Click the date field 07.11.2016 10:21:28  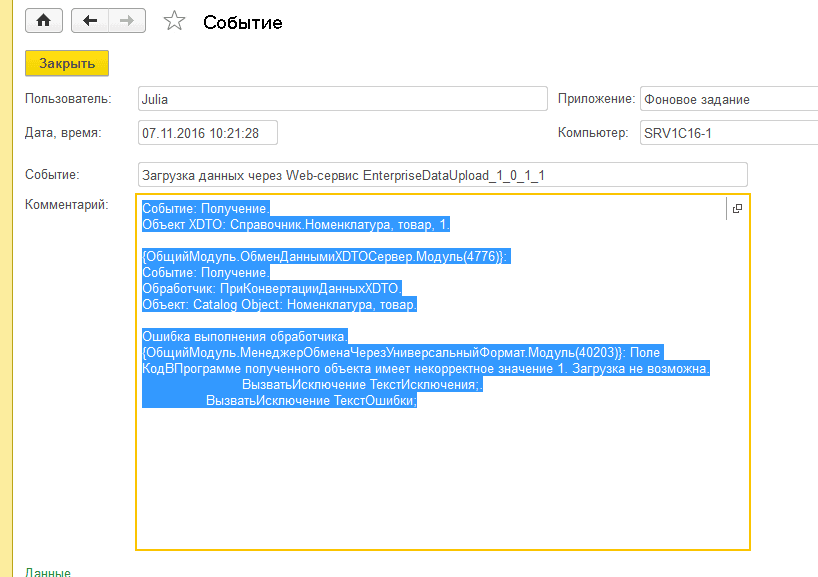tap(207, 132)
